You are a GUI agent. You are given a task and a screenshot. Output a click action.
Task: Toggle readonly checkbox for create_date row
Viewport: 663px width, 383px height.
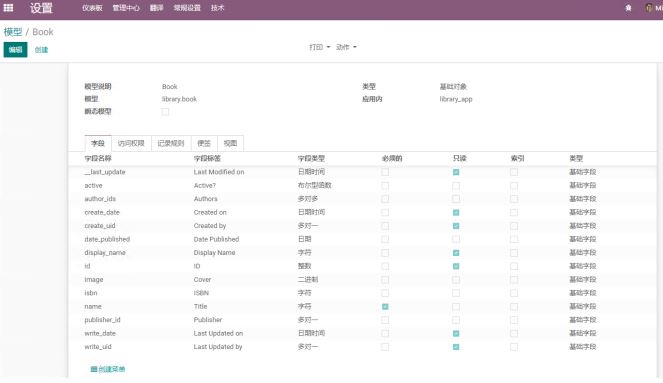tap(456, 212)
